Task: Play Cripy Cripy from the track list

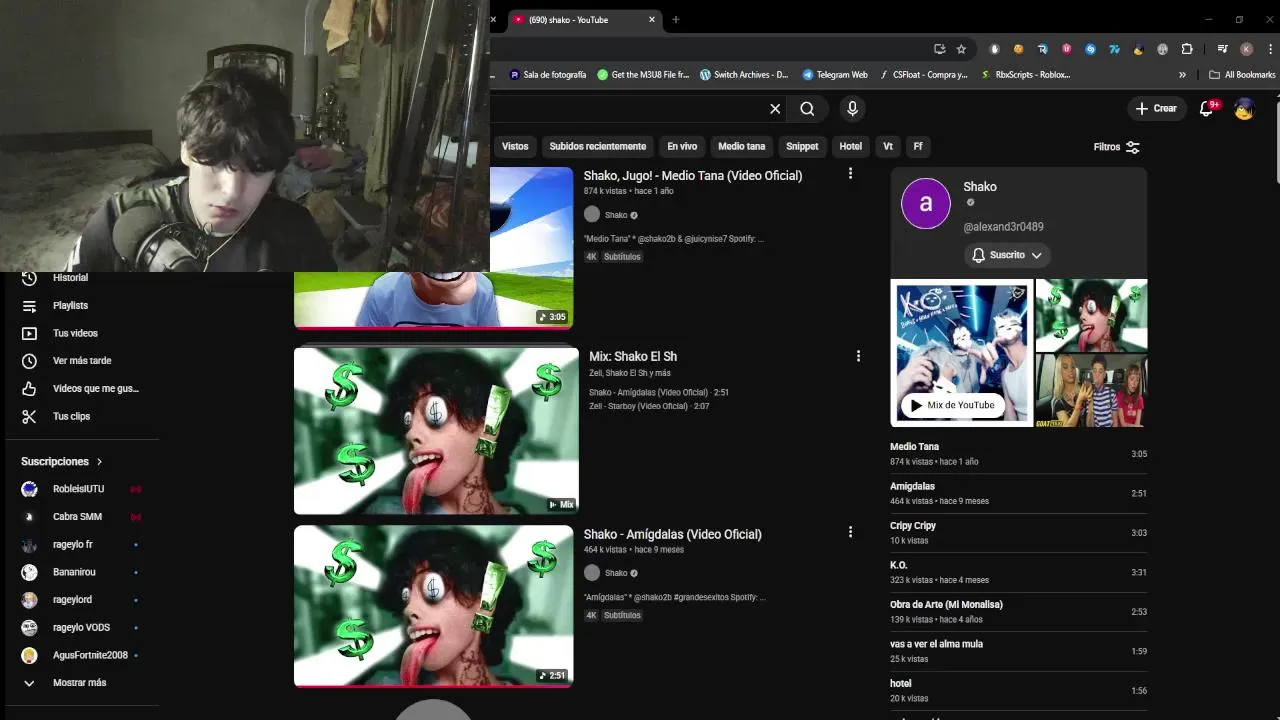Action: pyautogui.click(x=1018, y=533)
